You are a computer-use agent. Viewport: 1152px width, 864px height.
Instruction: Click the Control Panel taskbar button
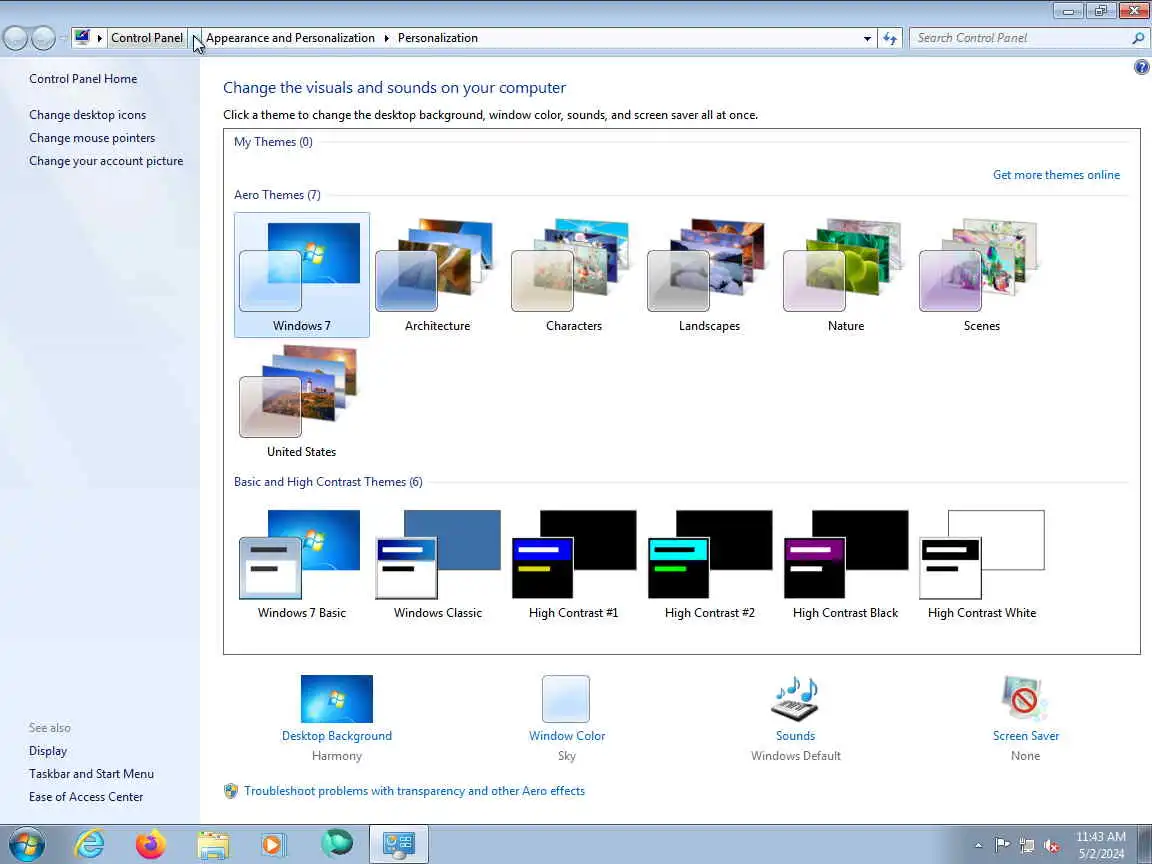(399, 844)
